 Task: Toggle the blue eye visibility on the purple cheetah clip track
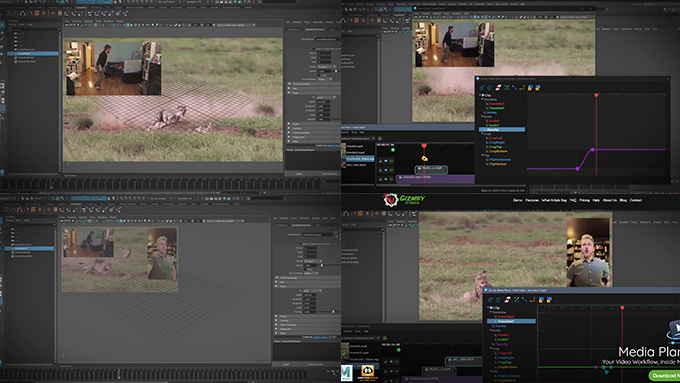(x=386, y=178)
